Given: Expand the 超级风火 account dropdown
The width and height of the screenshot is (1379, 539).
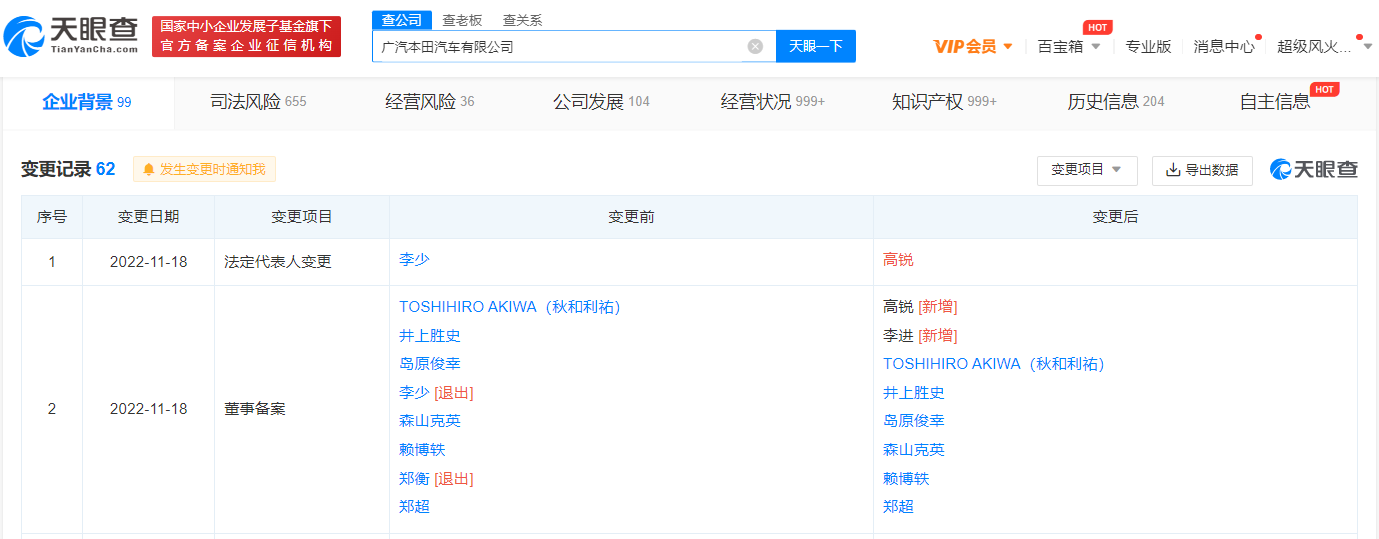Looking at the screenshot, I should click(1367, 46).
